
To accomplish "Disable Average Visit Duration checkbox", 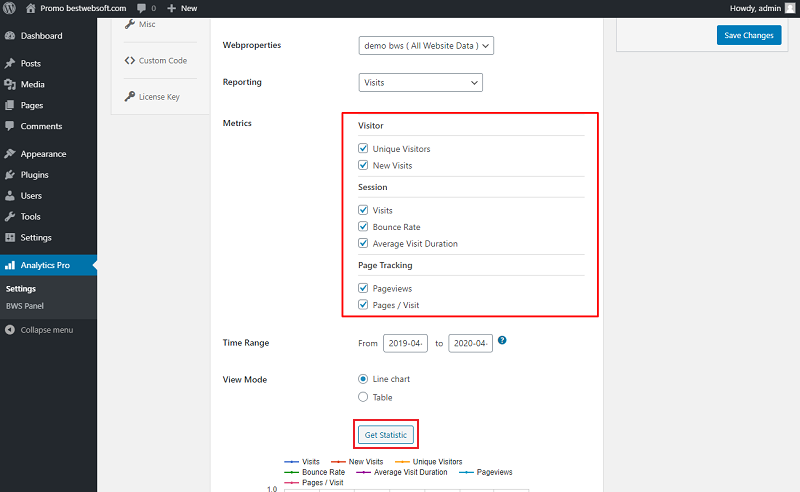I will pos(363,243).
